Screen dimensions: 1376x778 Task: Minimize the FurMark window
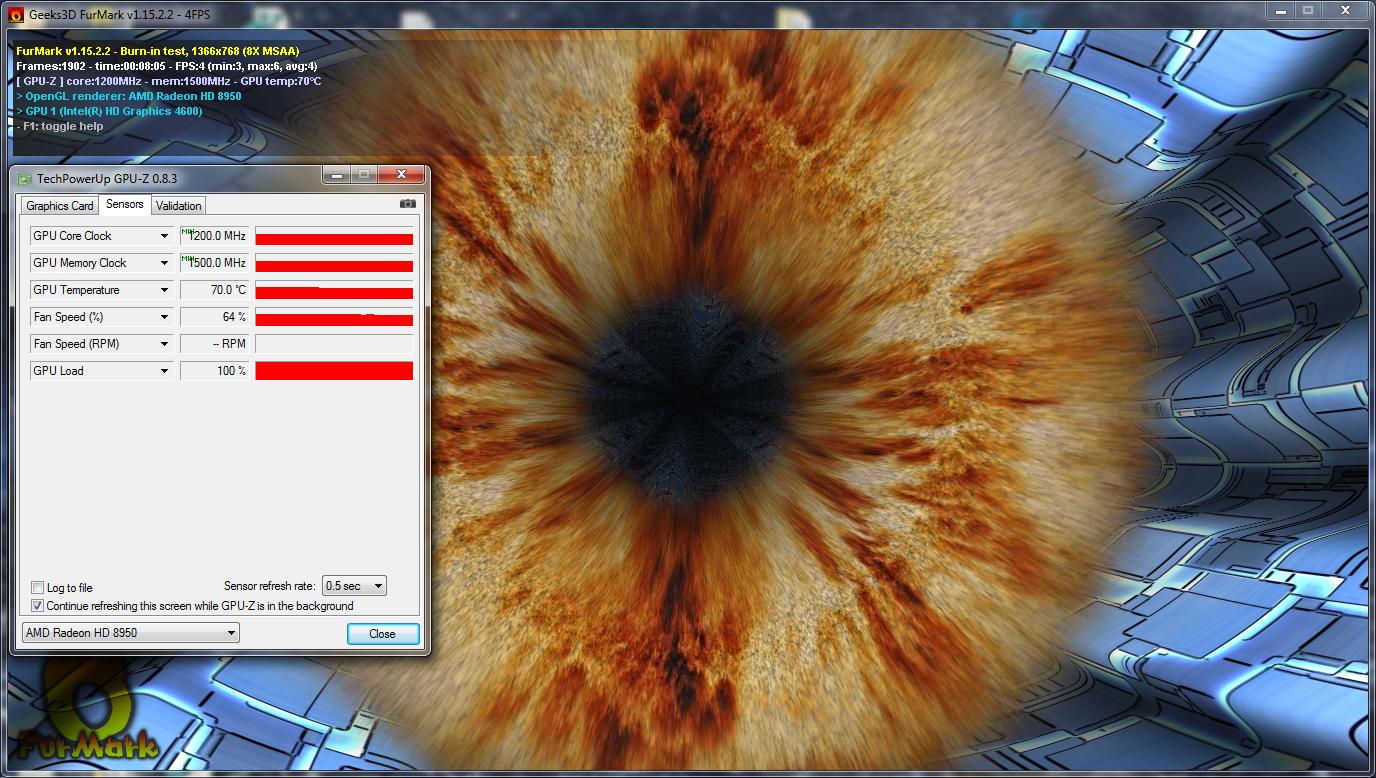coord(1281,10)
